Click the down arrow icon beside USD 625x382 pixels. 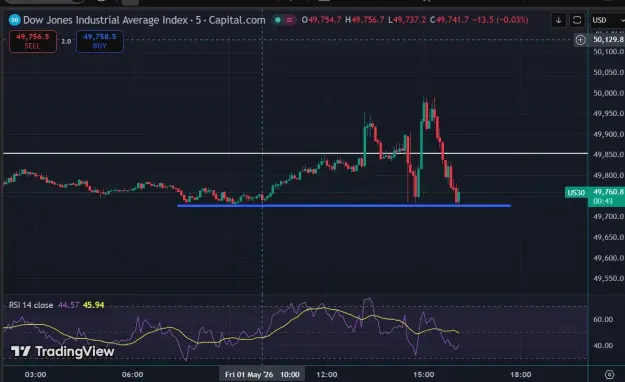tap(558, 20)
